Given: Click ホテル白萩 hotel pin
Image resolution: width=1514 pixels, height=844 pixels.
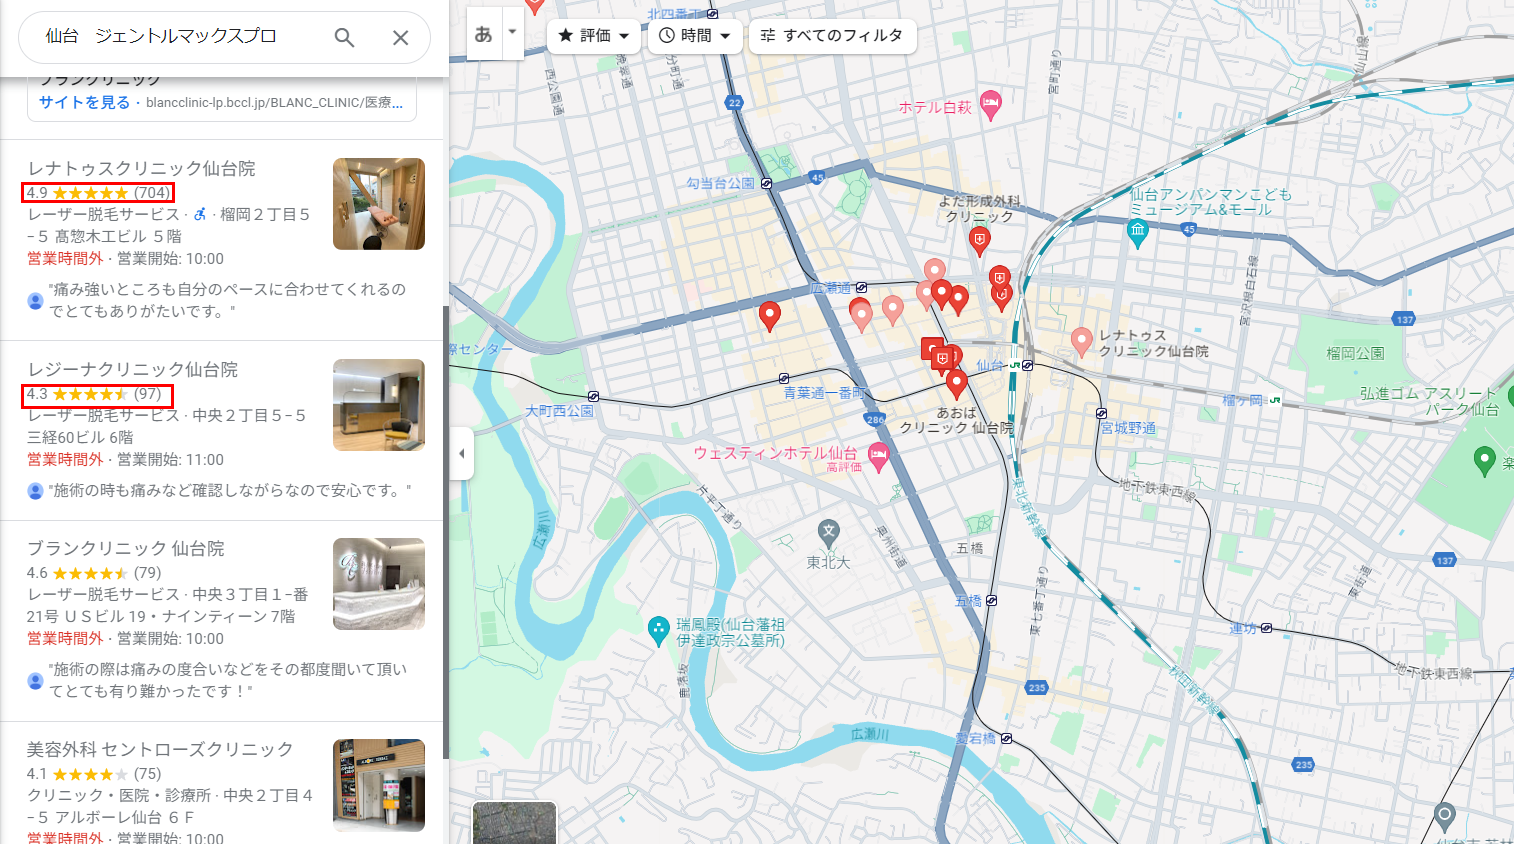Looking at the screenshot, I should click(x=990, y=104).
